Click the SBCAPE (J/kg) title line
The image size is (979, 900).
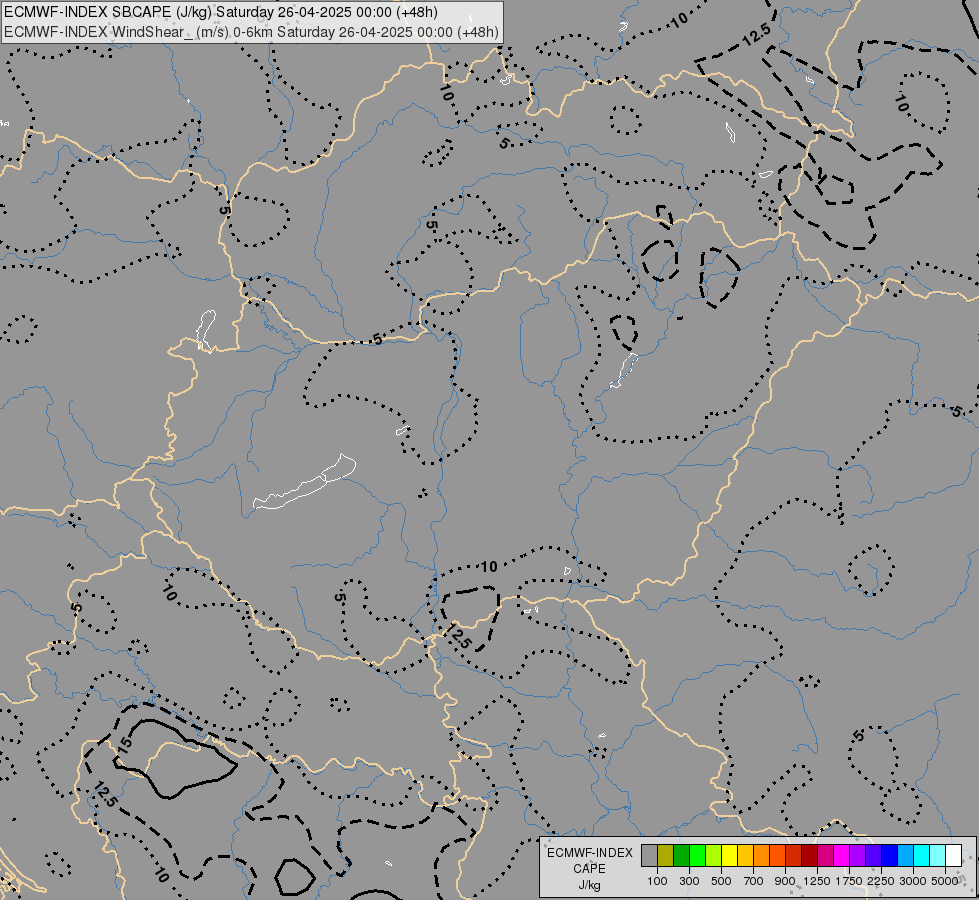pos(221,12)
